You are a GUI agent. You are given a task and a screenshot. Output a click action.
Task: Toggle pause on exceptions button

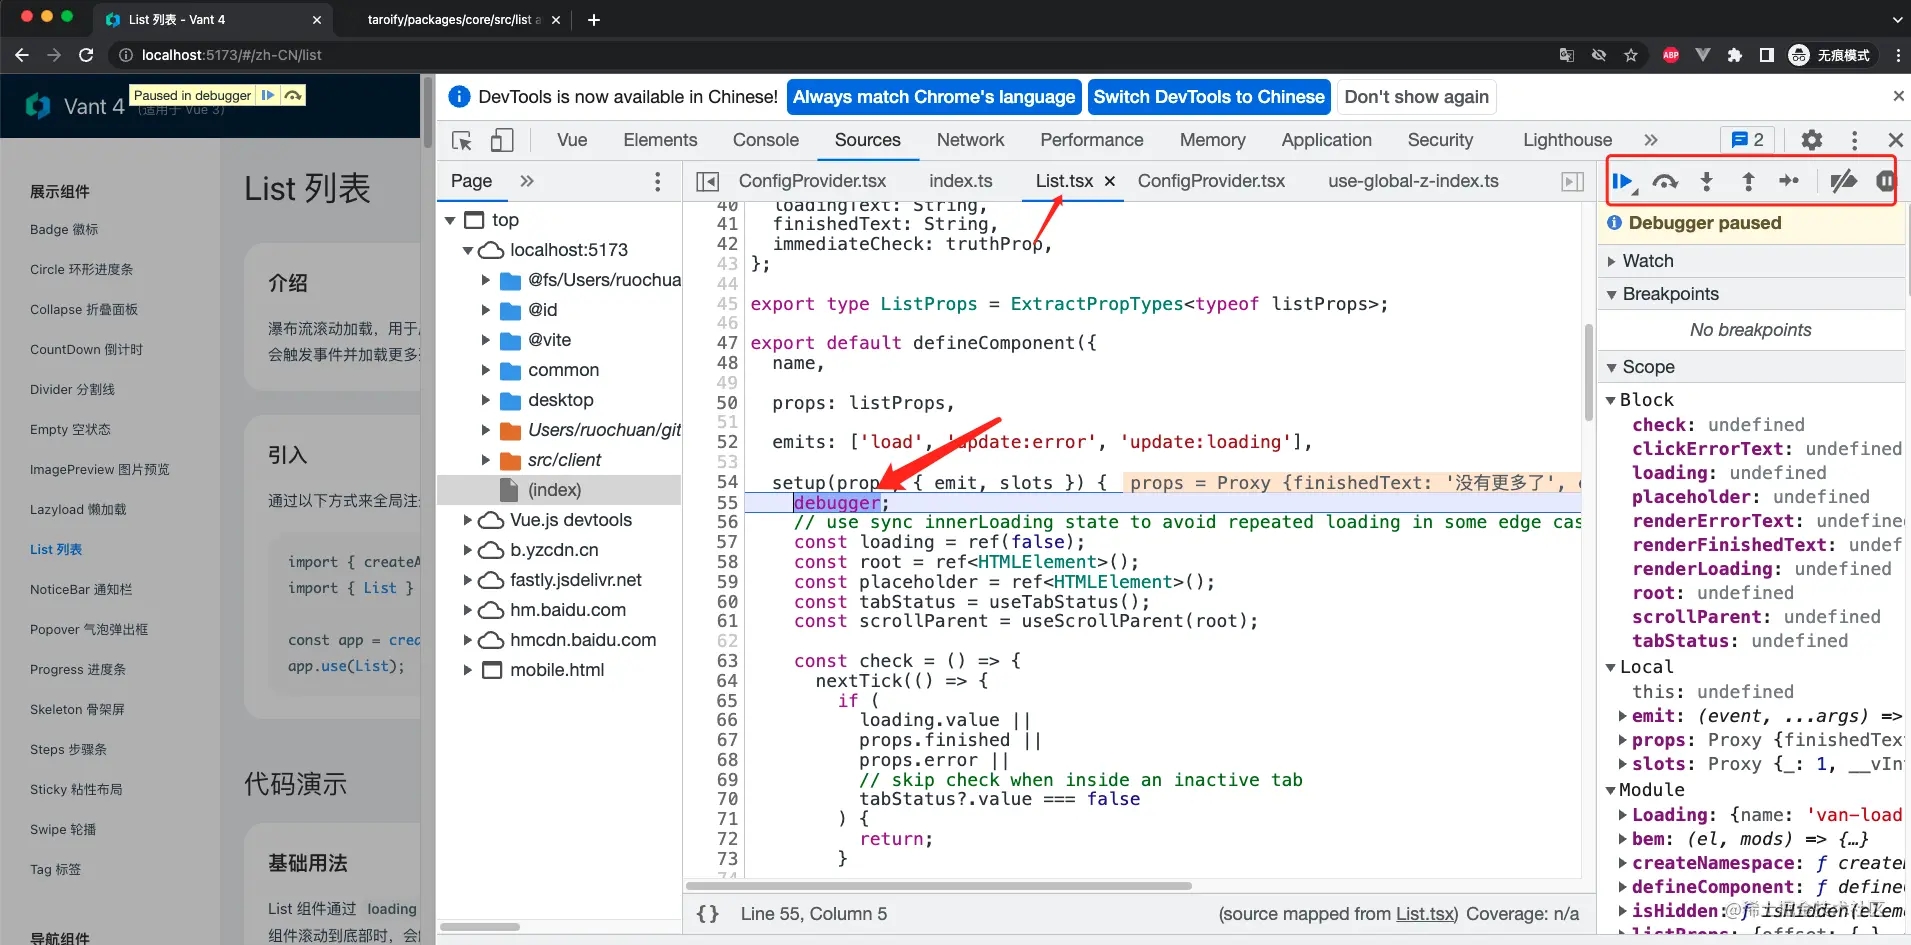(1884, 181)
